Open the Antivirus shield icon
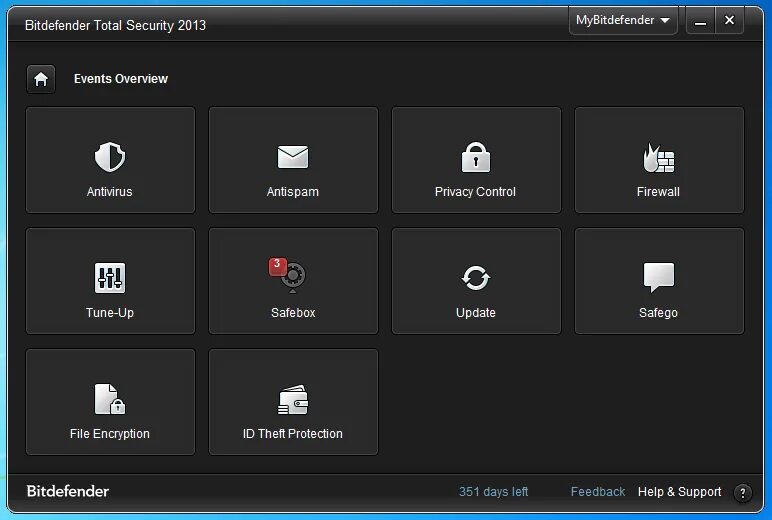 click(109, 157)
